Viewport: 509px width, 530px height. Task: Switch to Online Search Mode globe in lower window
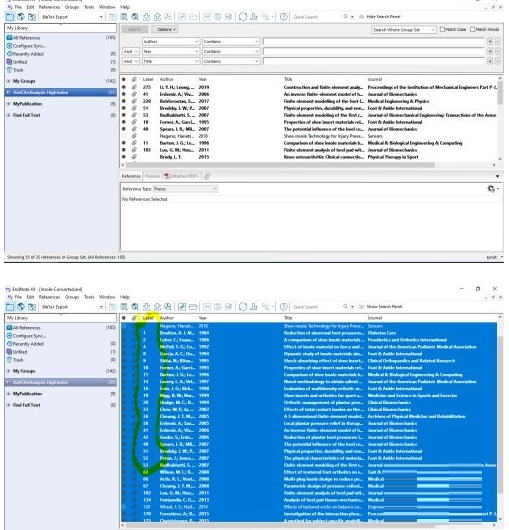coord(21,307)
